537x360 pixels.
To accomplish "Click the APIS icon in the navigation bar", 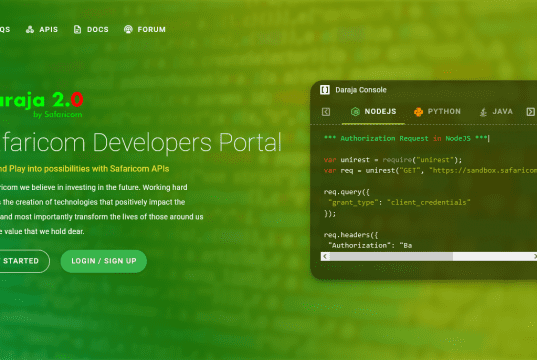I will (30, 29).
